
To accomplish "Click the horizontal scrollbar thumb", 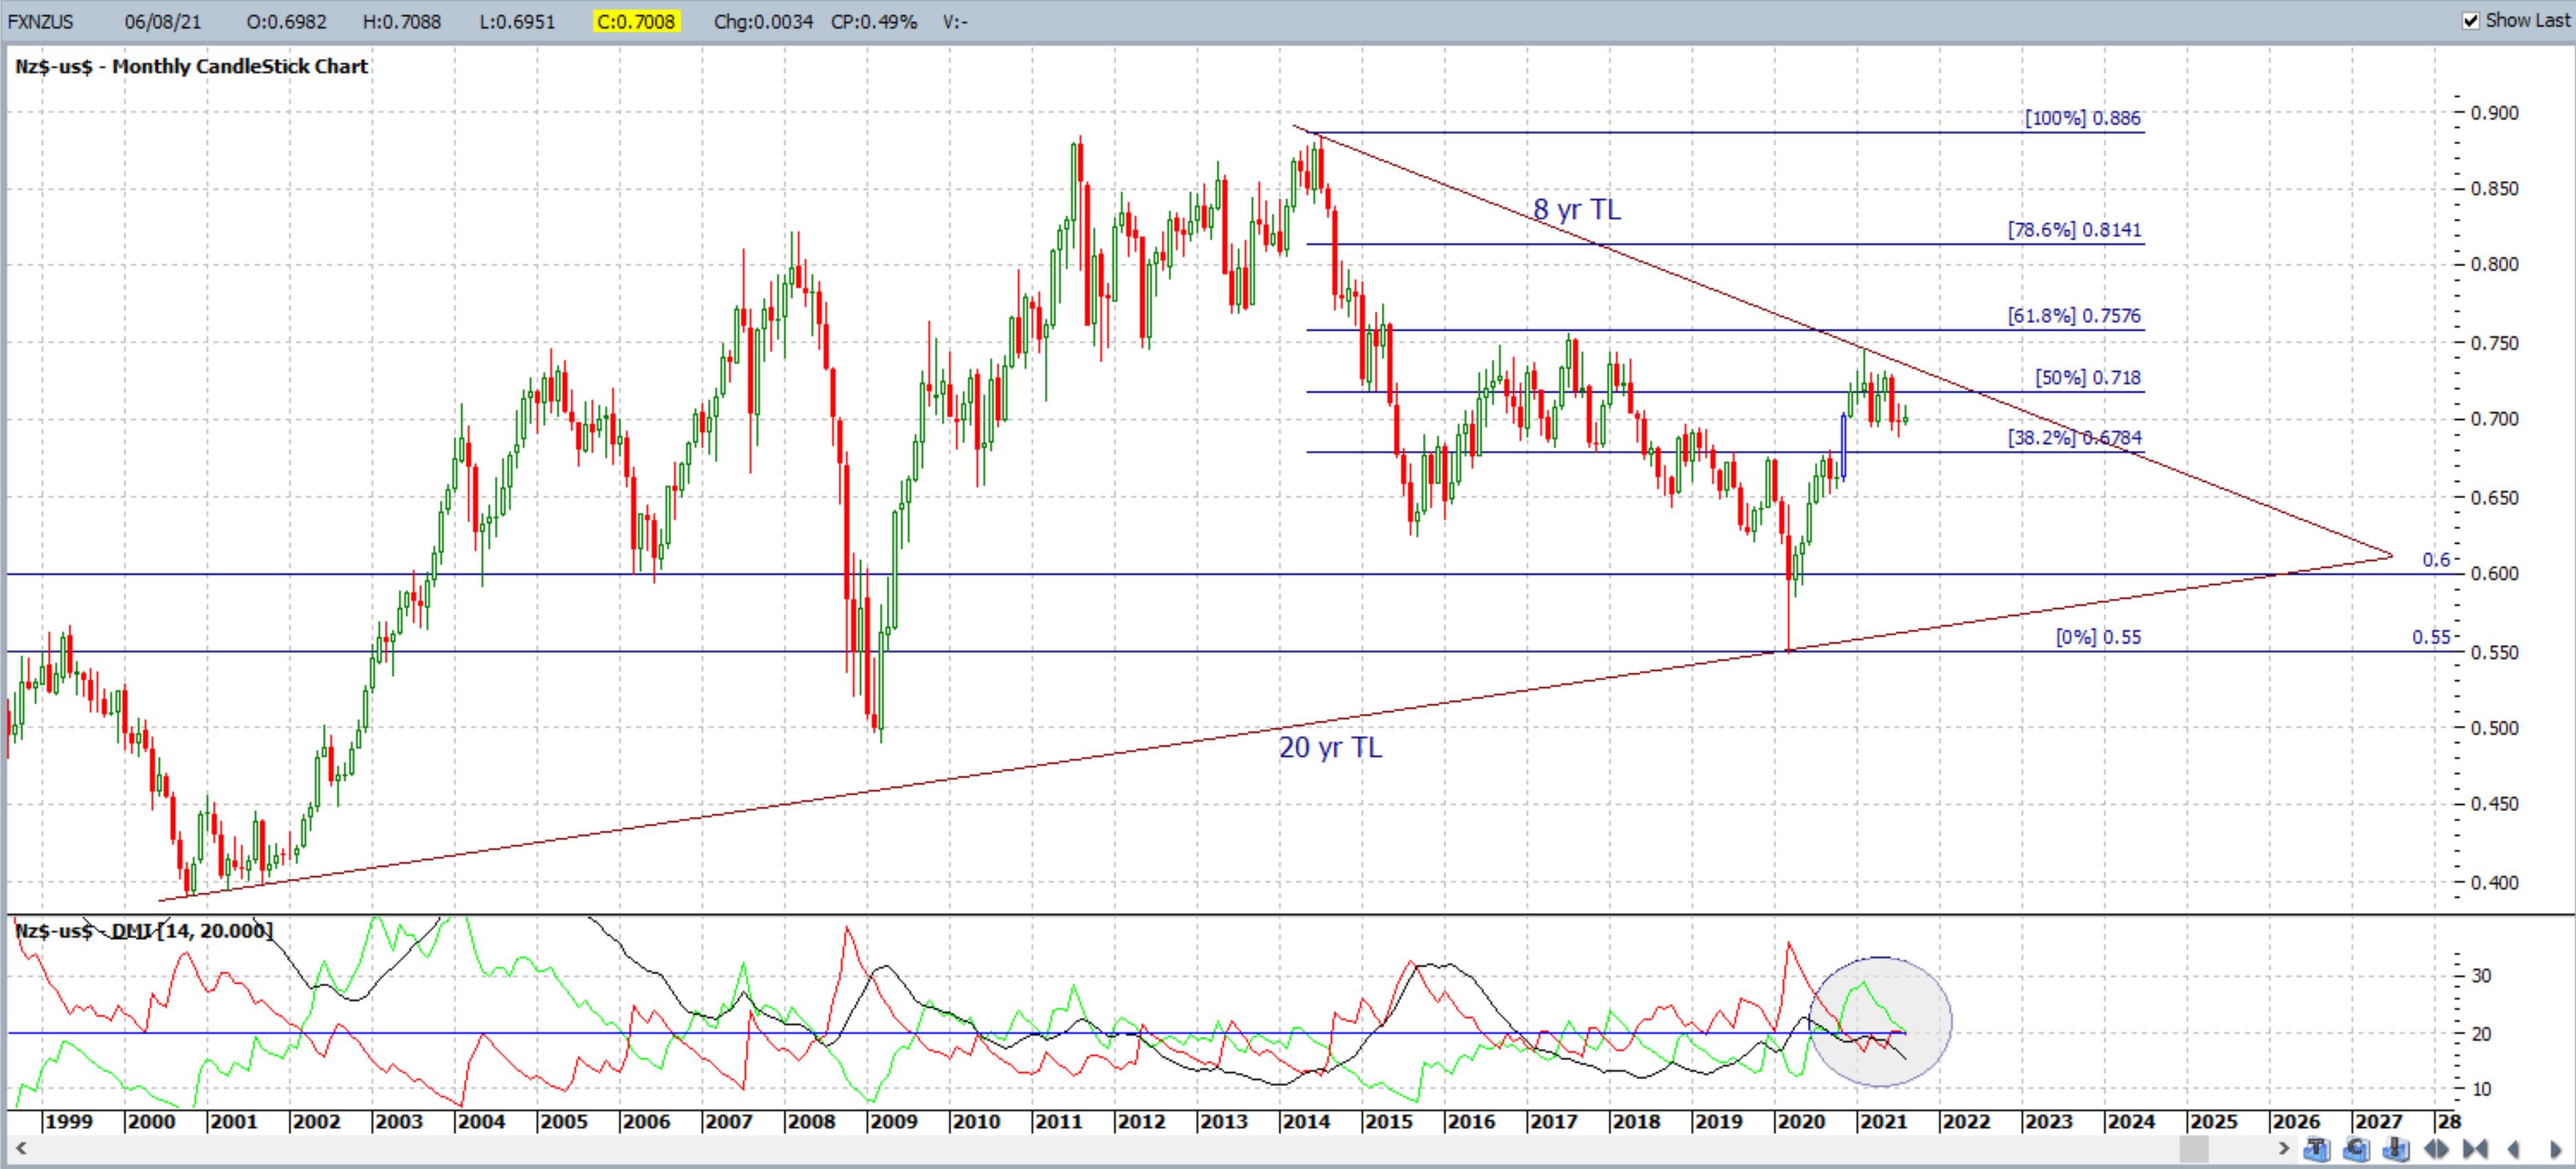I will [2194, 1149].
